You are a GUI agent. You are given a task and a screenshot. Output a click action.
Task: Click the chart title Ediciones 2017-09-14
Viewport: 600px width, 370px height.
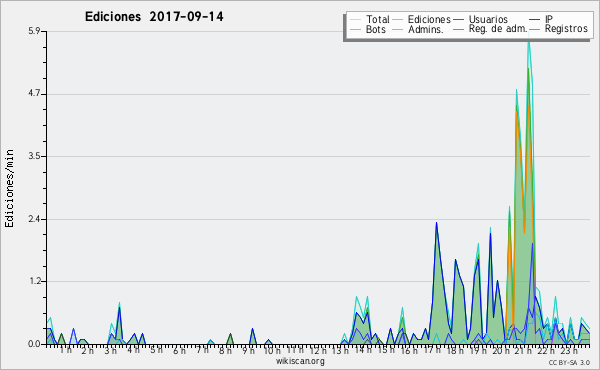coord(154,17)
